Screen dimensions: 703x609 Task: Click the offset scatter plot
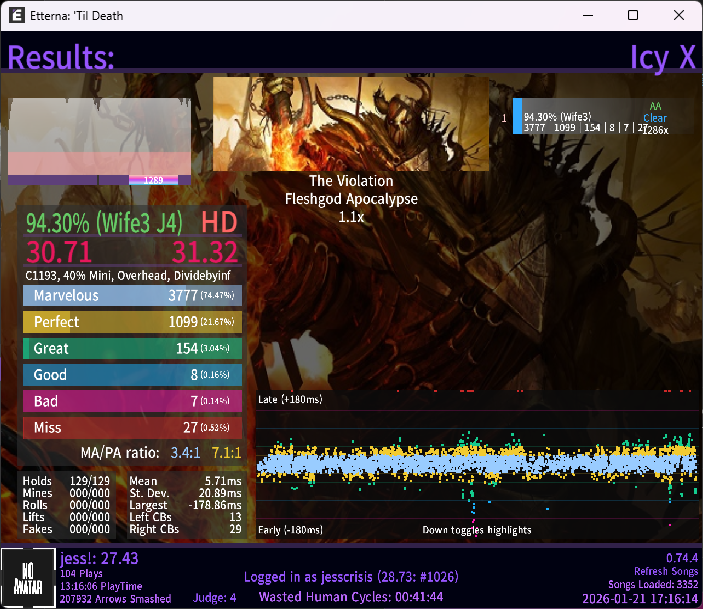[475, 462]
